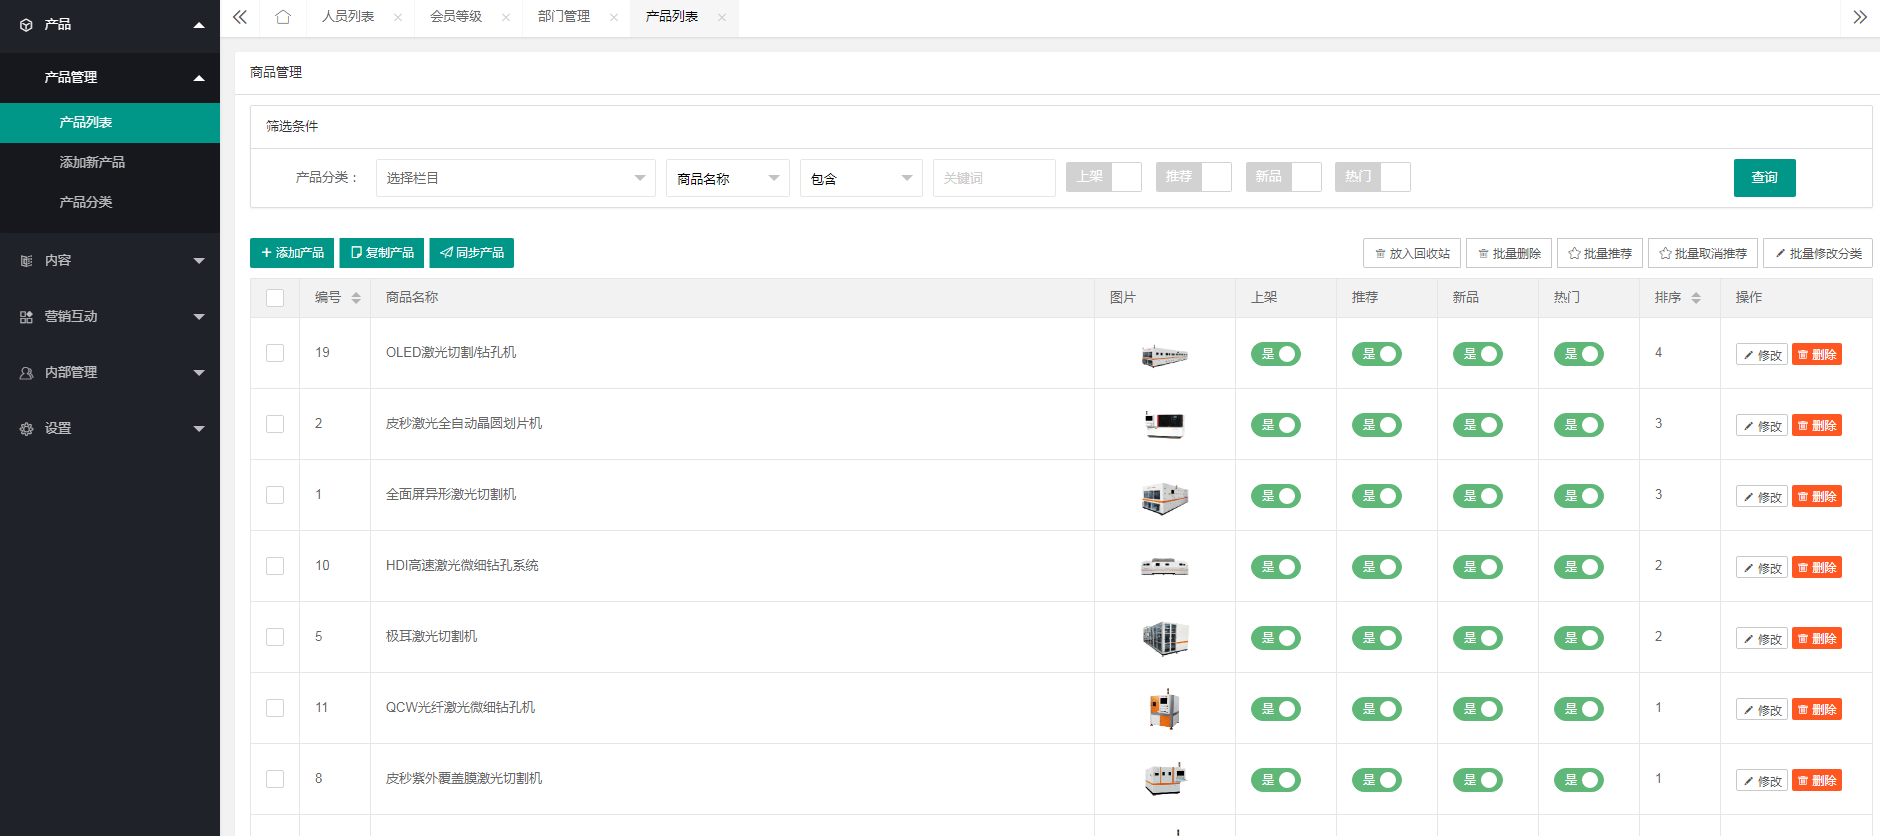Toggle 新品 switch for 全面屏异形激光切割机

1478,496
